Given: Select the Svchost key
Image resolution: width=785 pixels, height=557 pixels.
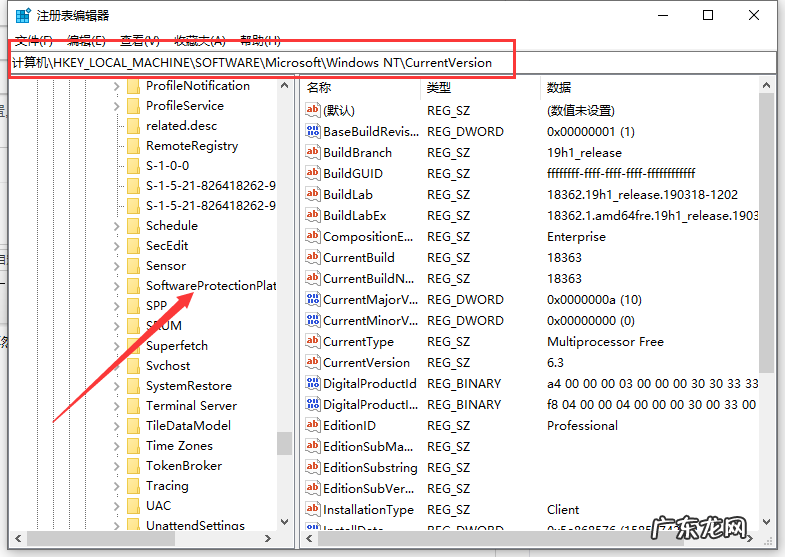Looking at the screenshot, I should [x=168, y=366].
